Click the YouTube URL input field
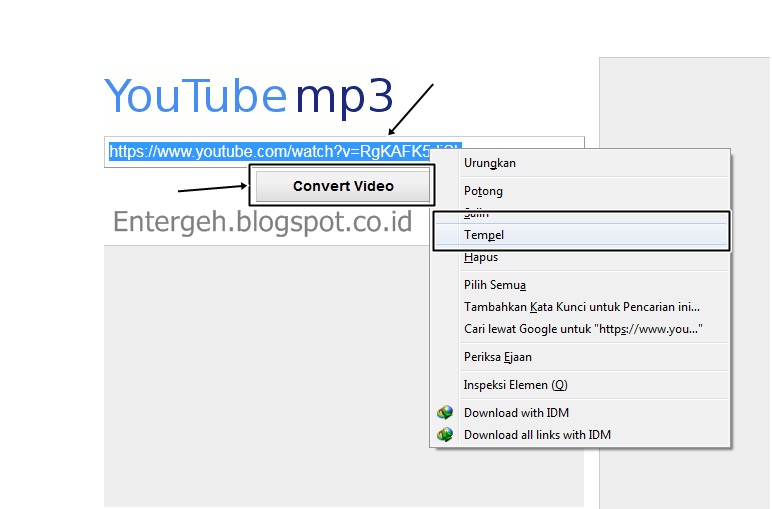 [344, 152]
